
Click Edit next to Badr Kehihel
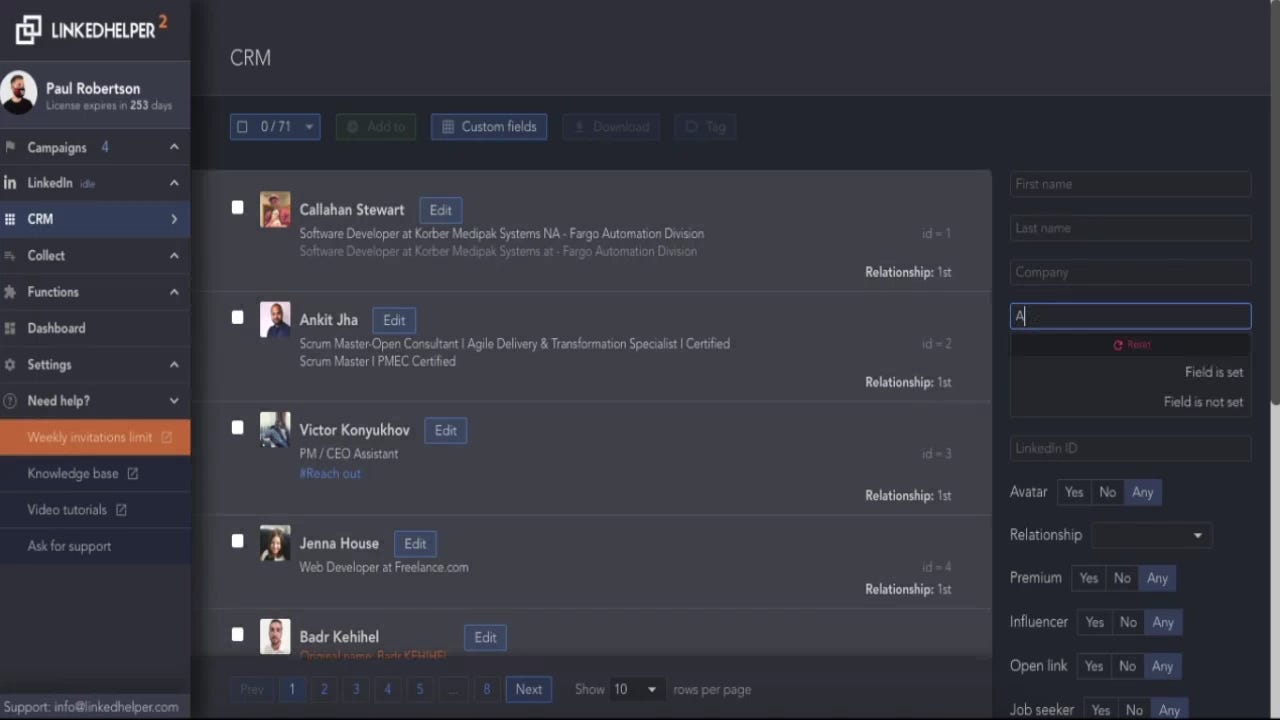tap(485, 637)
